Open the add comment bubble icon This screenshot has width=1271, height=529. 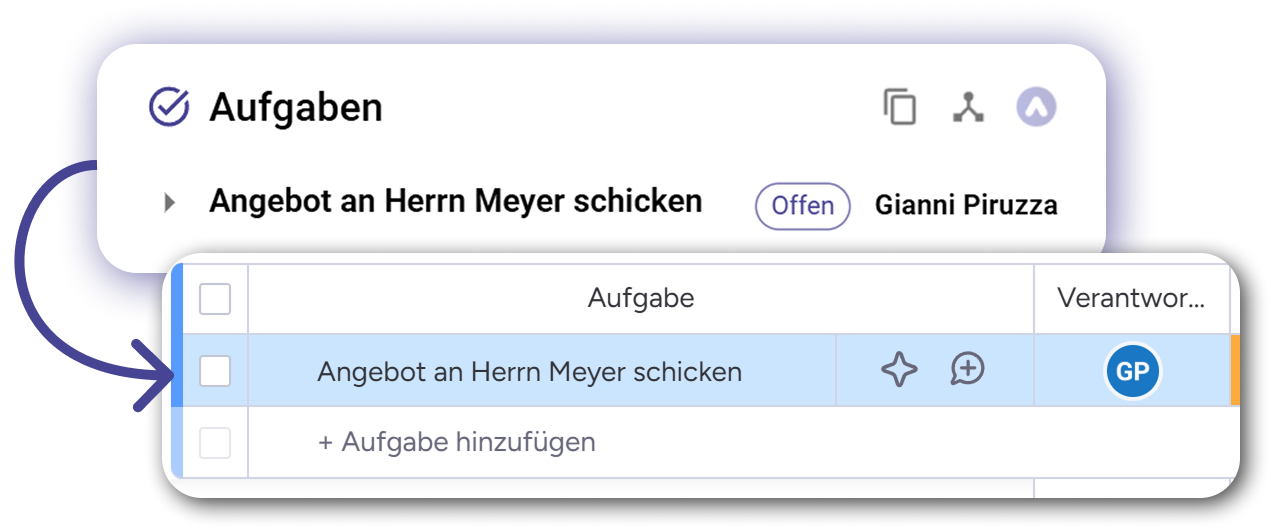coord(967,370)
